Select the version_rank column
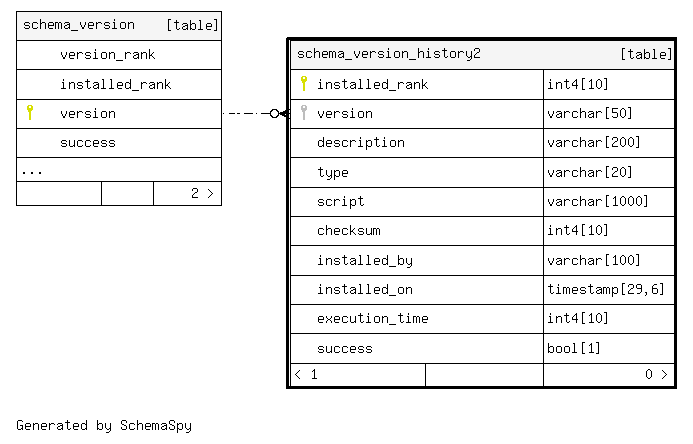Viewport: 693px width, 444px height. (119, 55)
